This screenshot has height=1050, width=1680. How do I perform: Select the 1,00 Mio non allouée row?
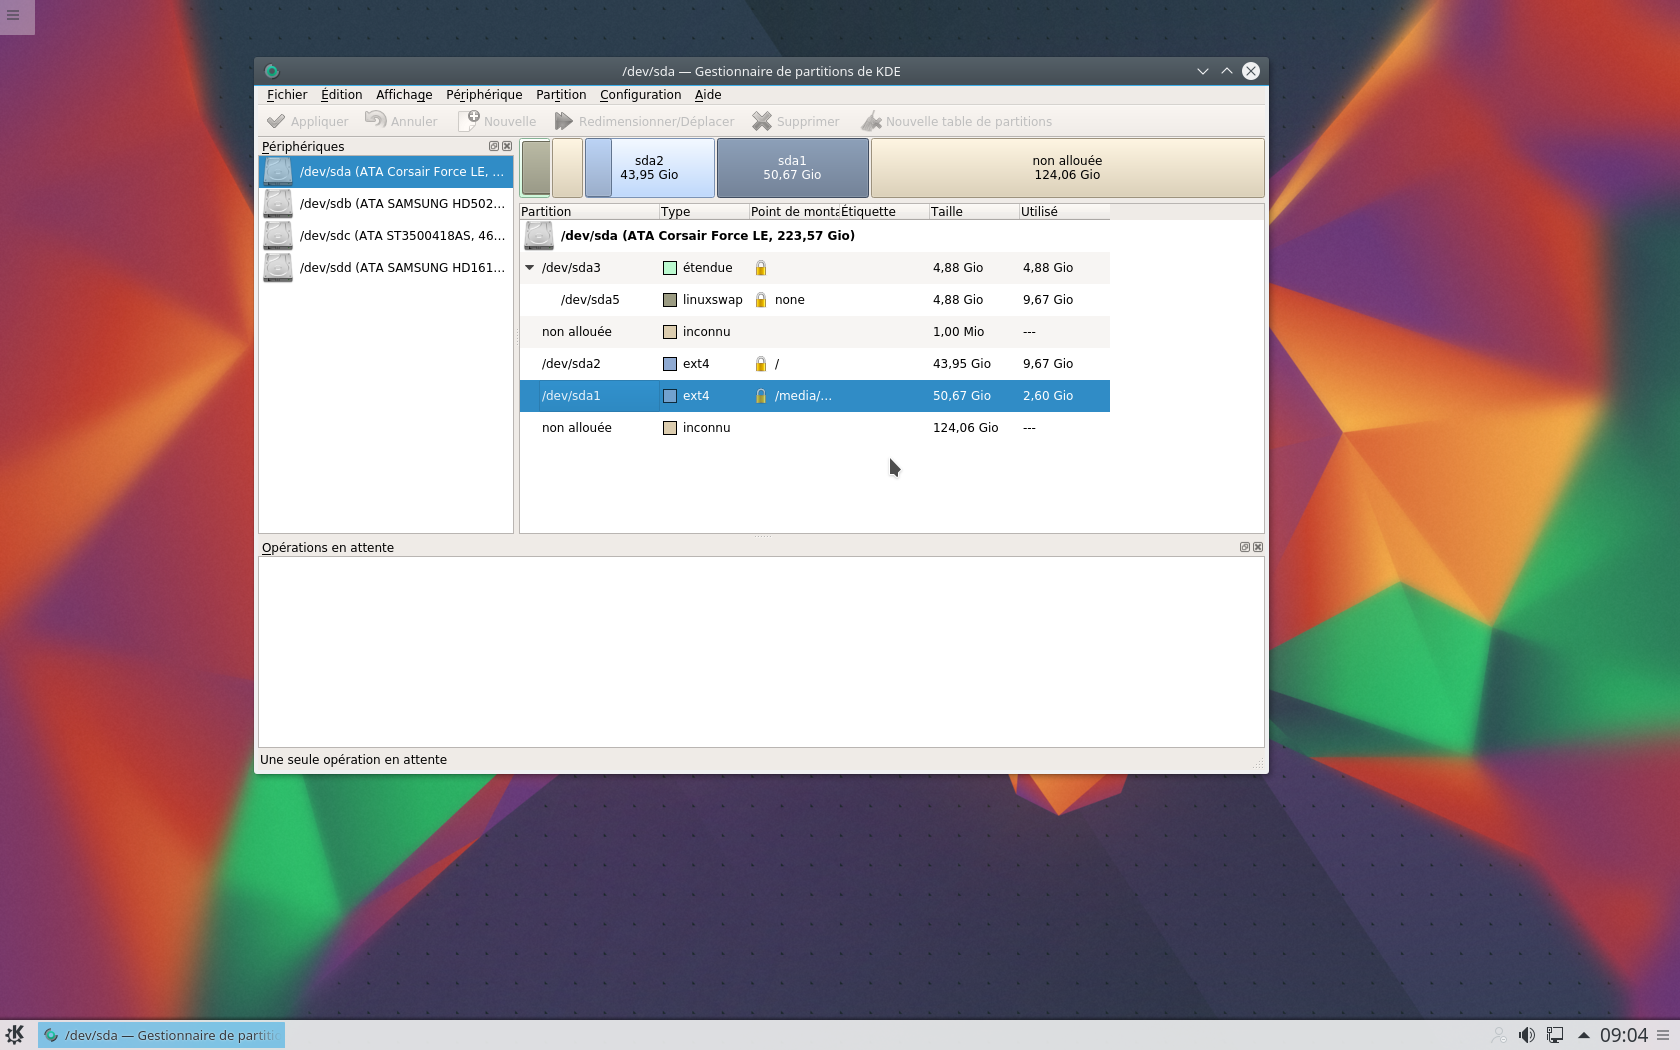click(815, 332)
